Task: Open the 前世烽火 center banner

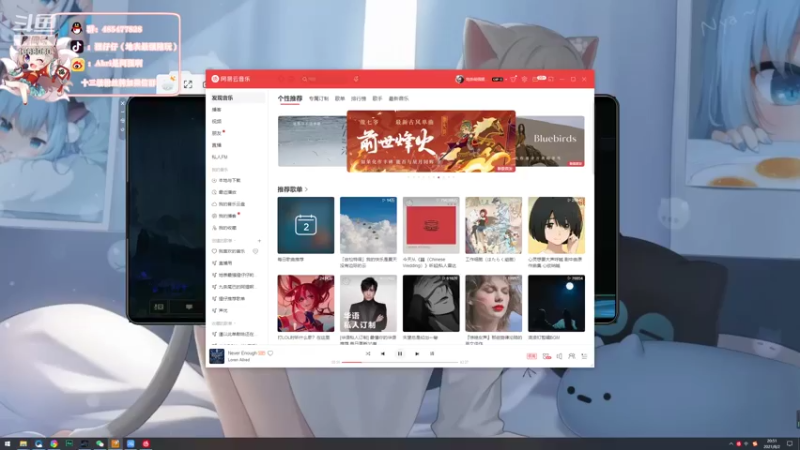Action: tap(431, 141)
